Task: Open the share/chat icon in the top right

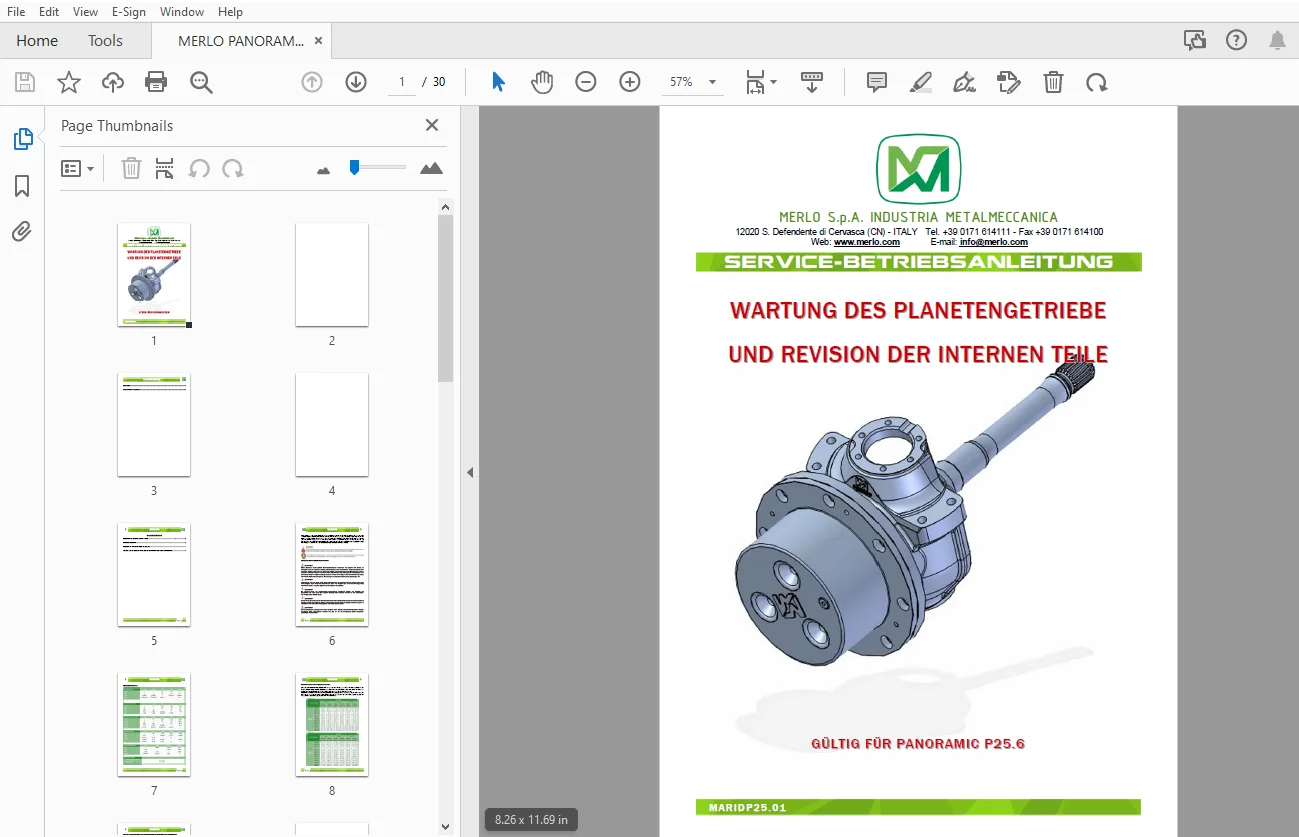Action: click(1194, 40)
